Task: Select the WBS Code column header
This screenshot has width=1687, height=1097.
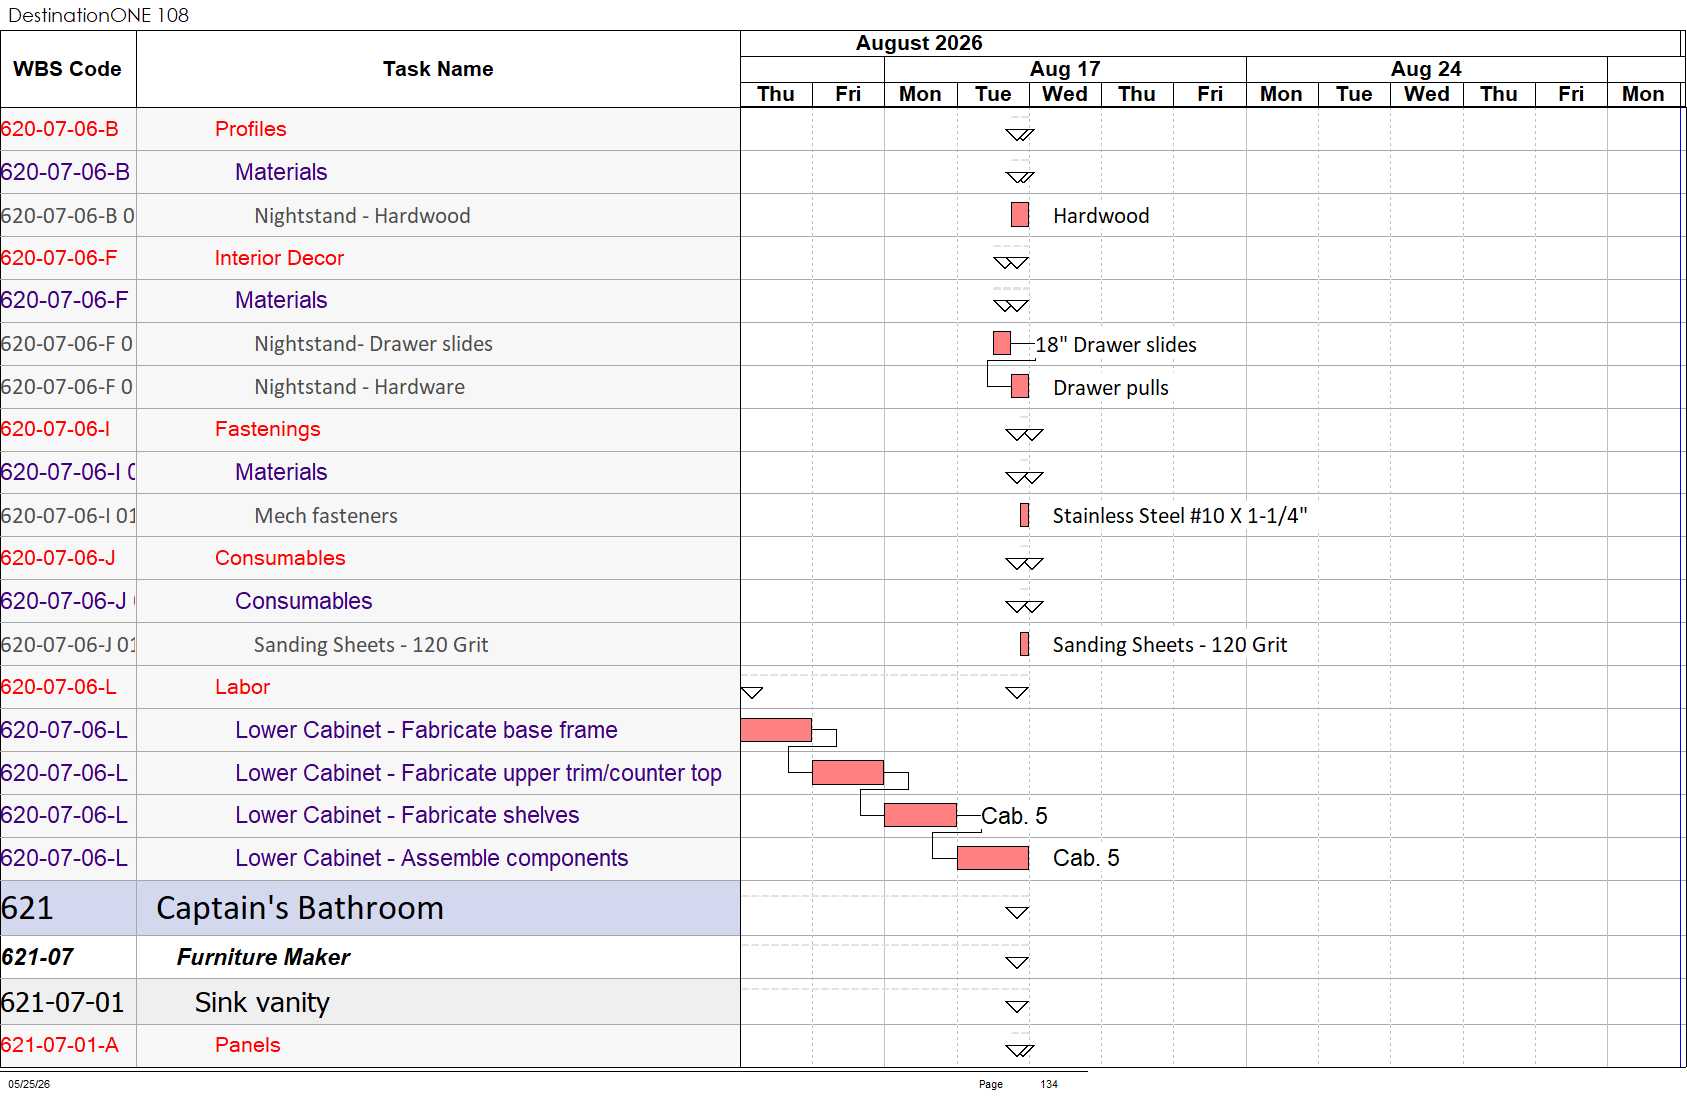Action: pyautogui.click(x=68, y=69)
